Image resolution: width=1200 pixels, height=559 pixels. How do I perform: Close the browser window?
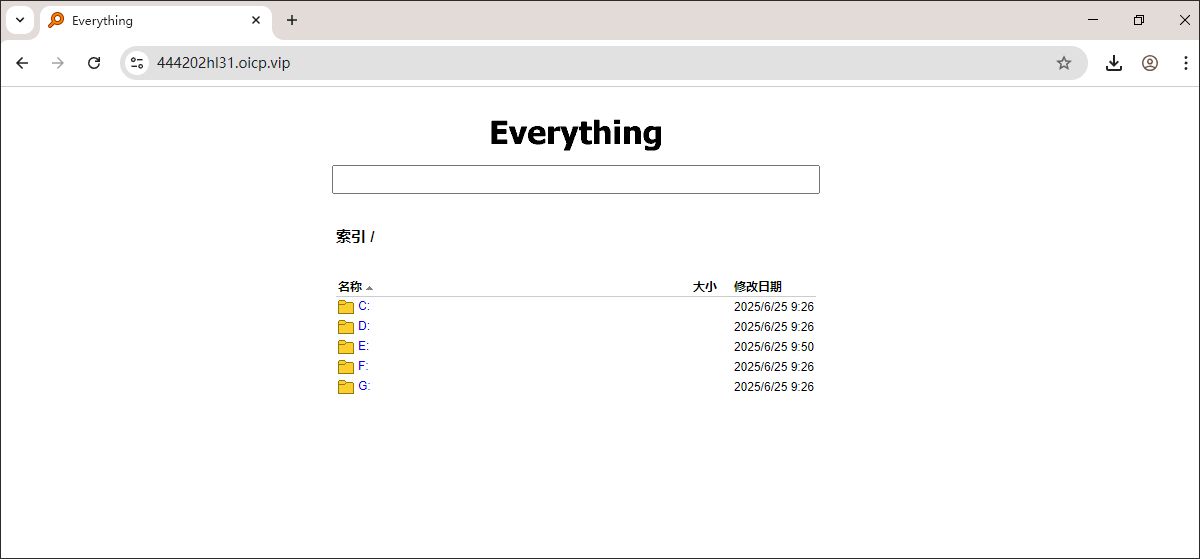click(x=1184, y=20)
